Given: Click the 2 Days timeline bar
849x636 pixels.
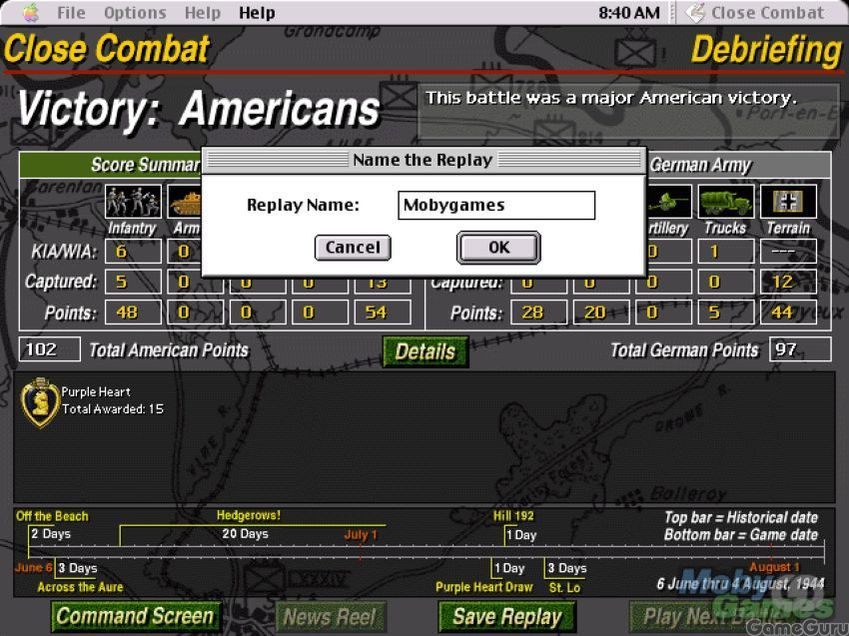Looking at the screenshot, I should click(x=51, y=534).
